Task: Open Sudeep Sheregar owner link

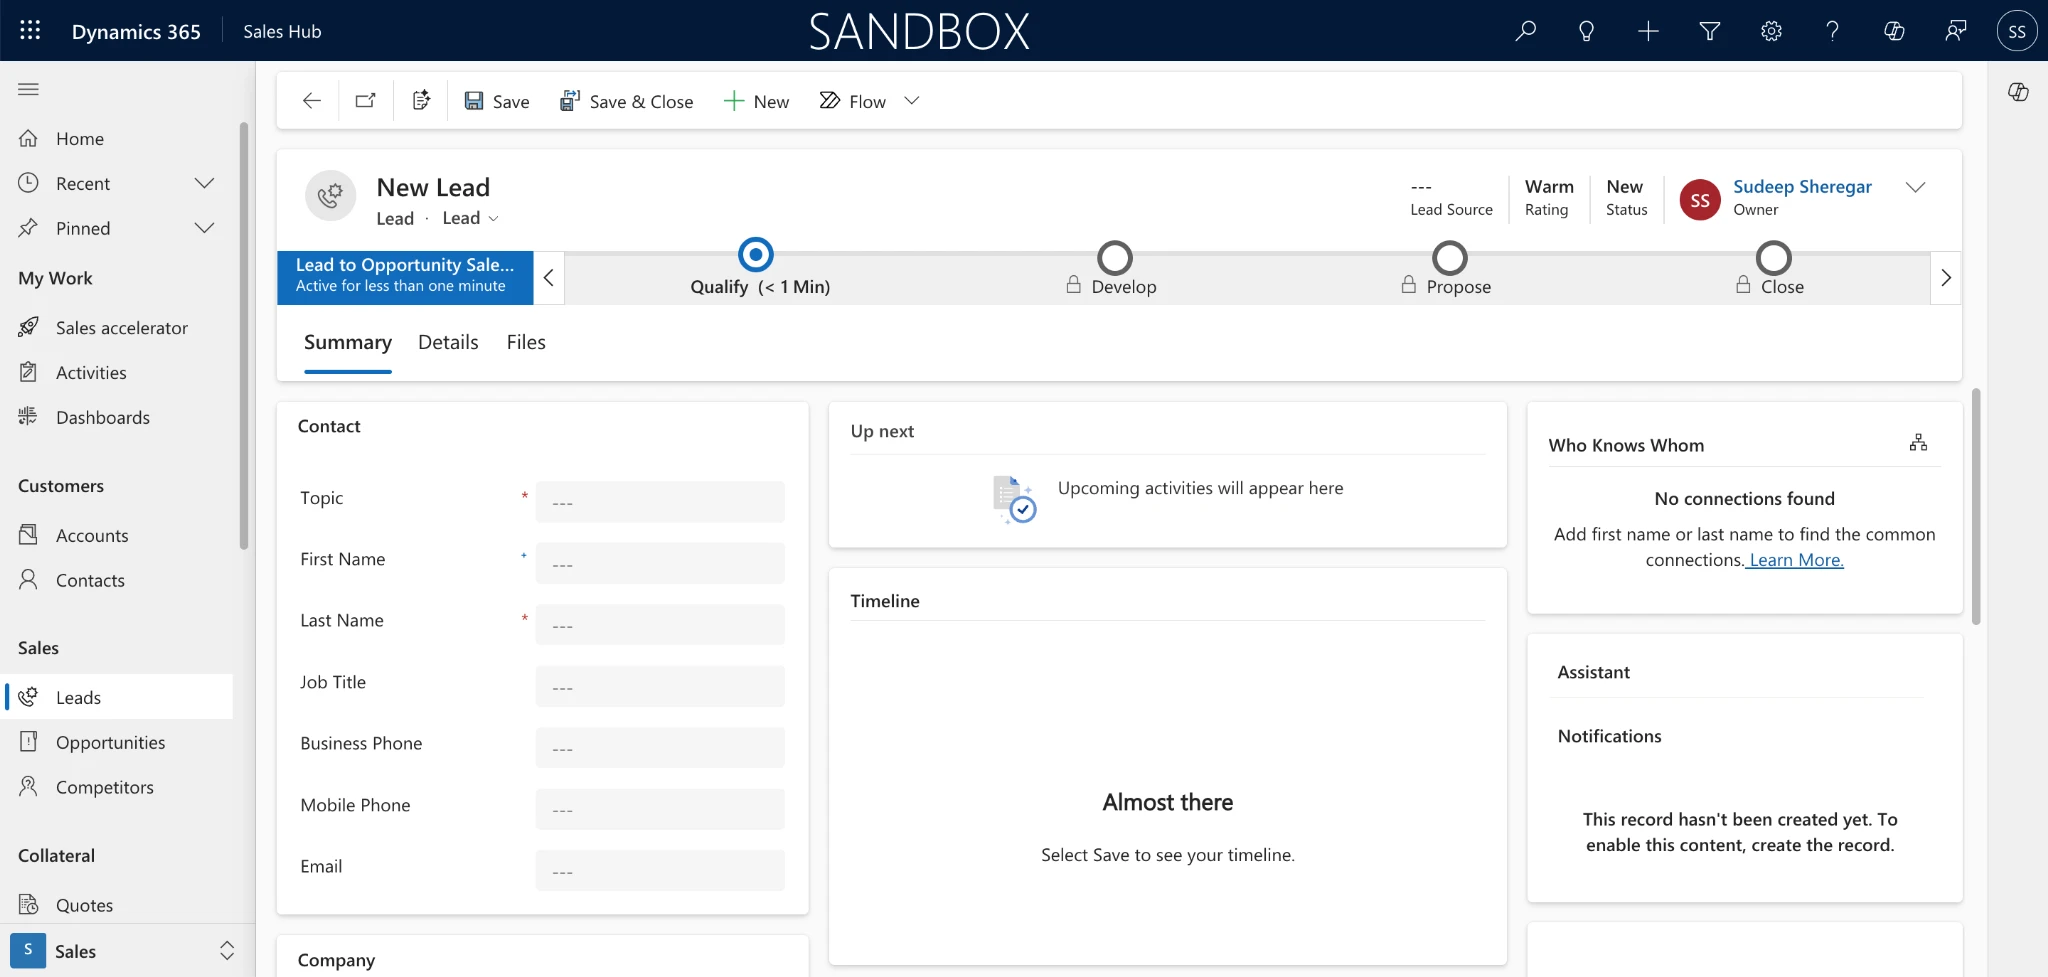Action: [x=1802, y=186]
